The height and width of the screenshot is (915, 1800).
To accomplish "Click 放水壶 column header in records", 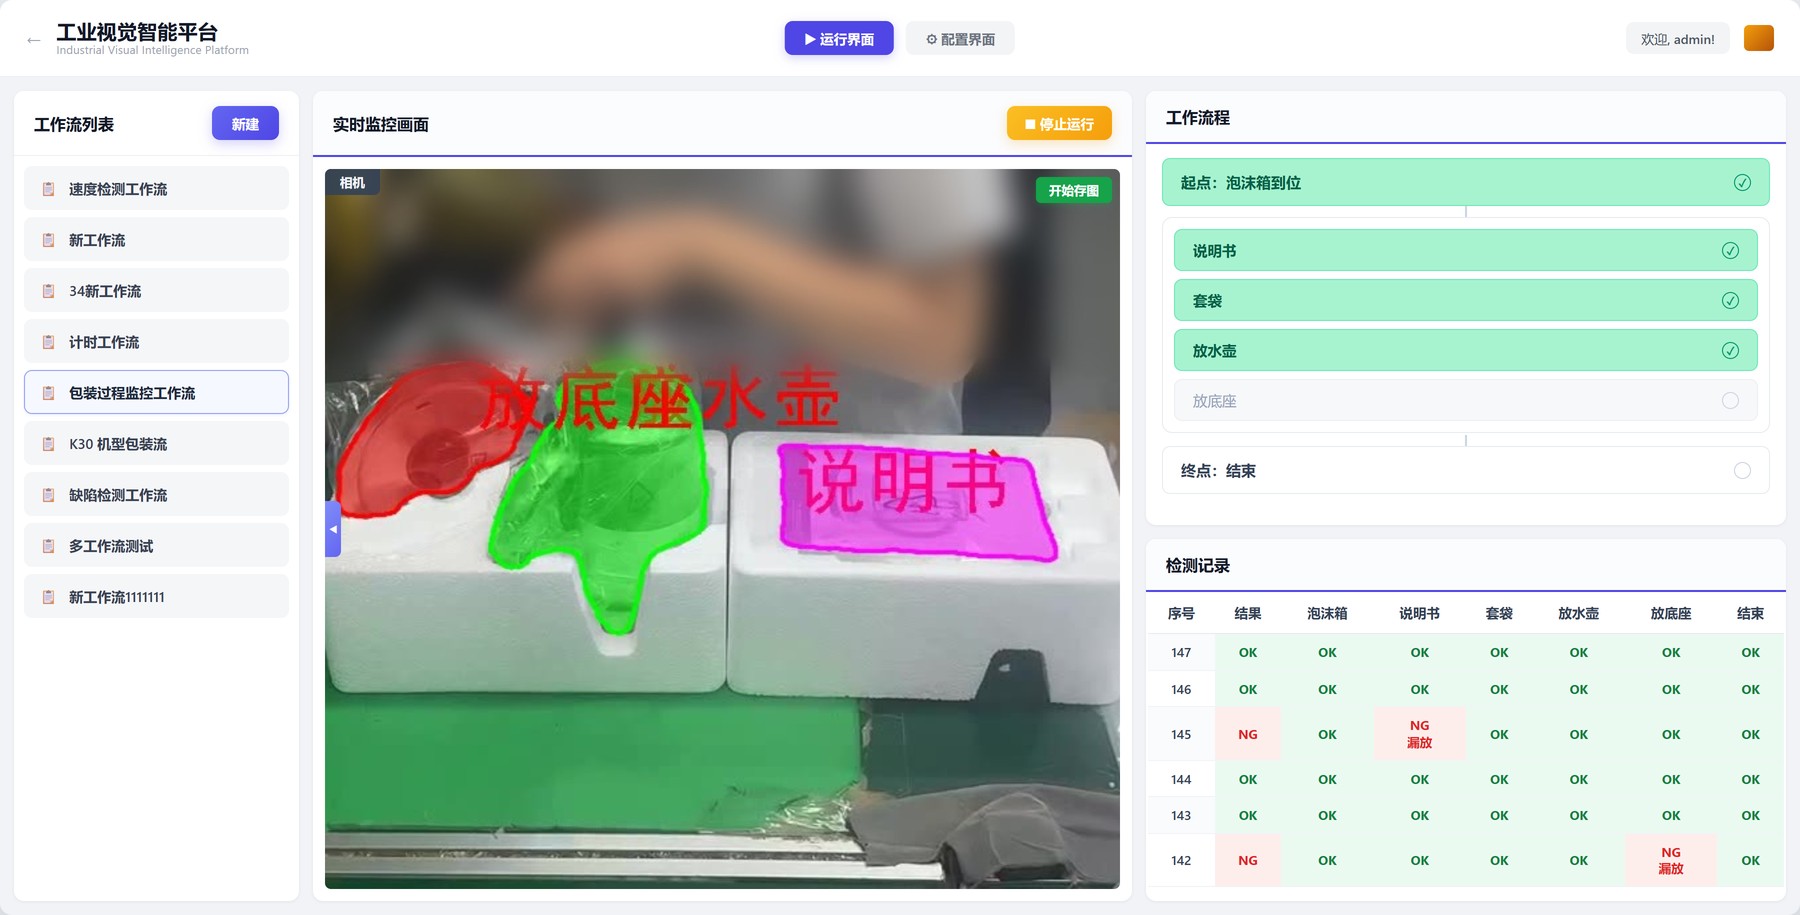I will (1578, 613).
